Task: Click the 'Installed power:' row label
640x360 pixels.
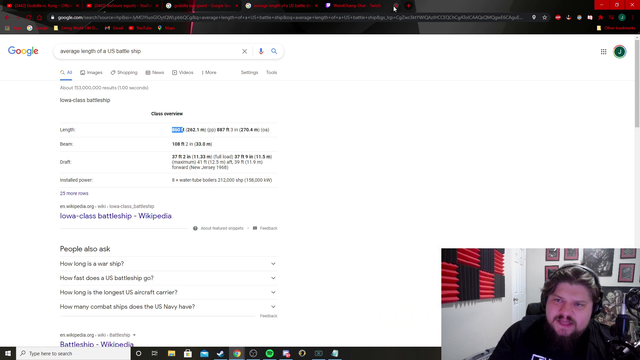Action: point(76,180)
